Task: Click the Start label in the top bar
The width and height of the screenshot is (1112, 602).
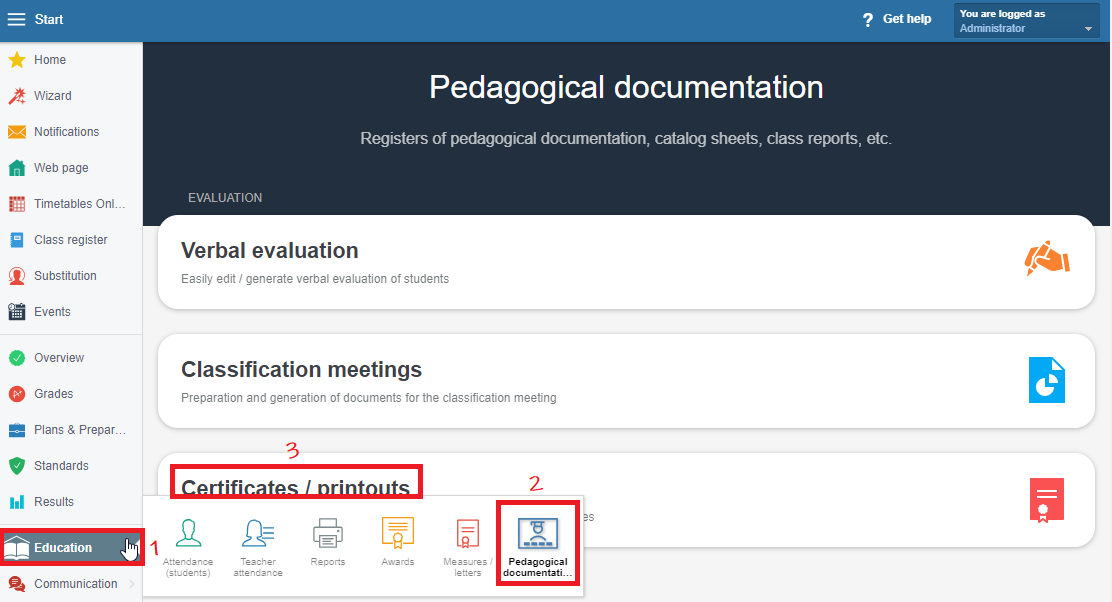Action: [x=49, y=20]
